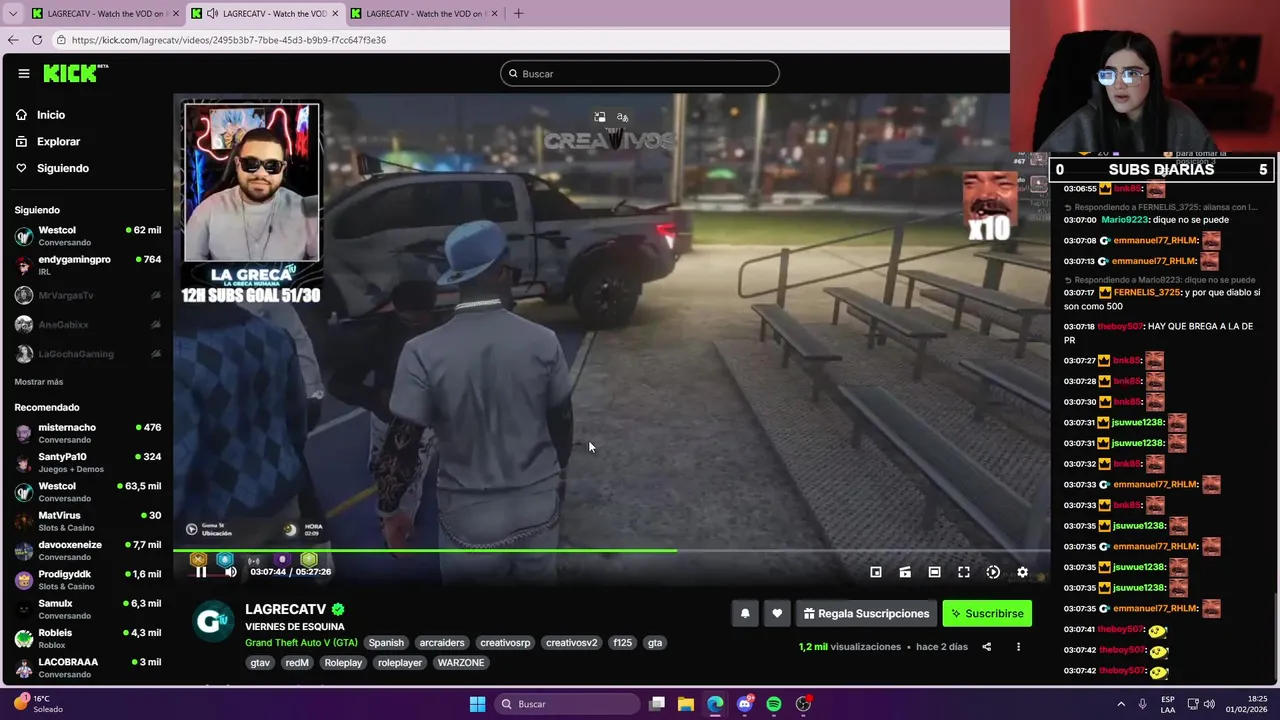The width and height of the screenshot is (1280, 720).
Task: Click the Regala Suscripciones button
Action: [866, 614]
